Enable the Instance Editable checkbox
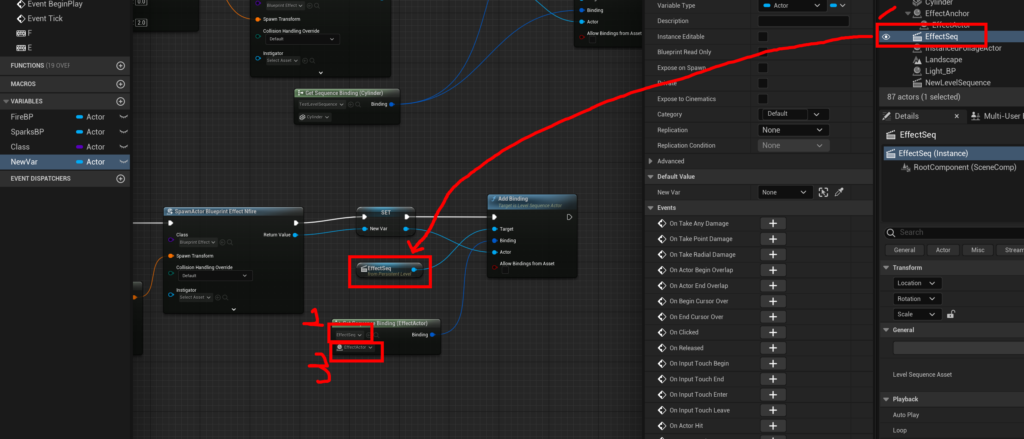 [763, 36]
